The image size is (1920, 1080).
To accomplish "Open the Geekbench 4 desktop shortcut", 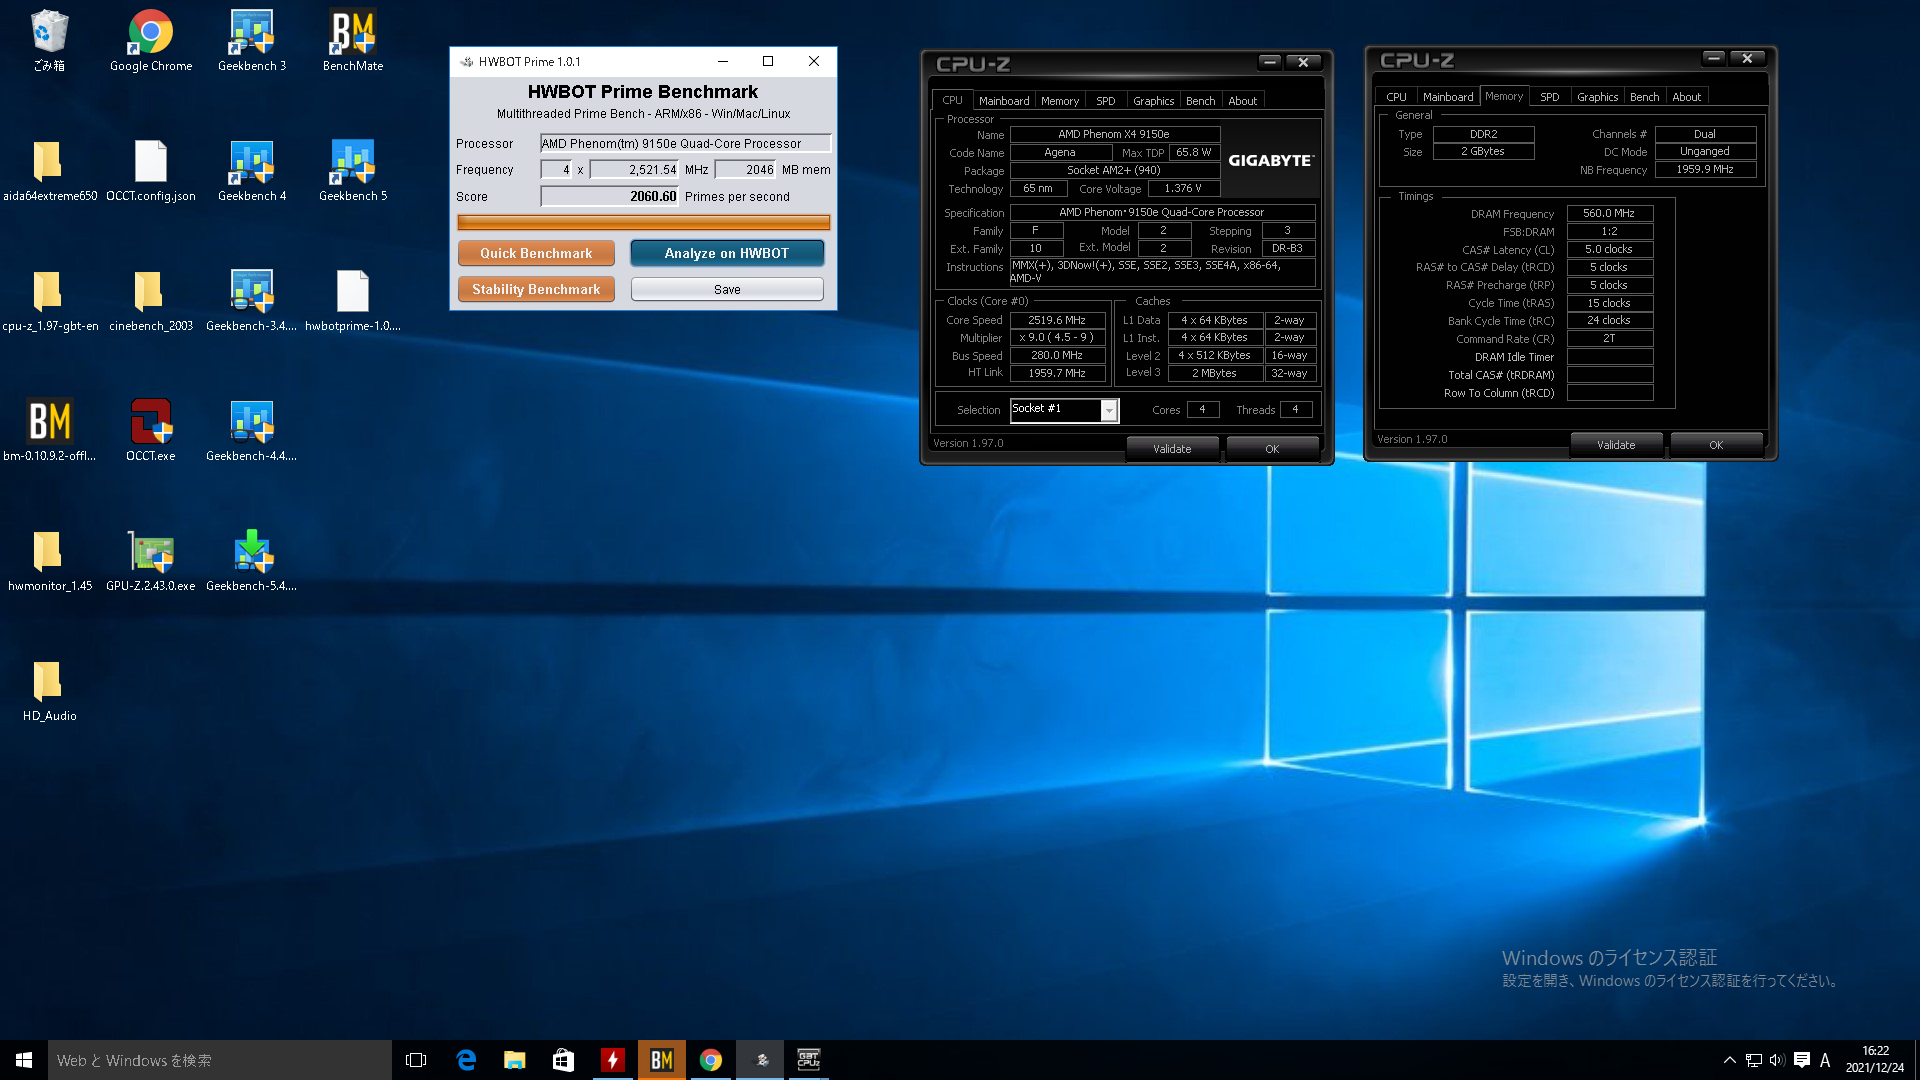I will (x=252, y=171).
